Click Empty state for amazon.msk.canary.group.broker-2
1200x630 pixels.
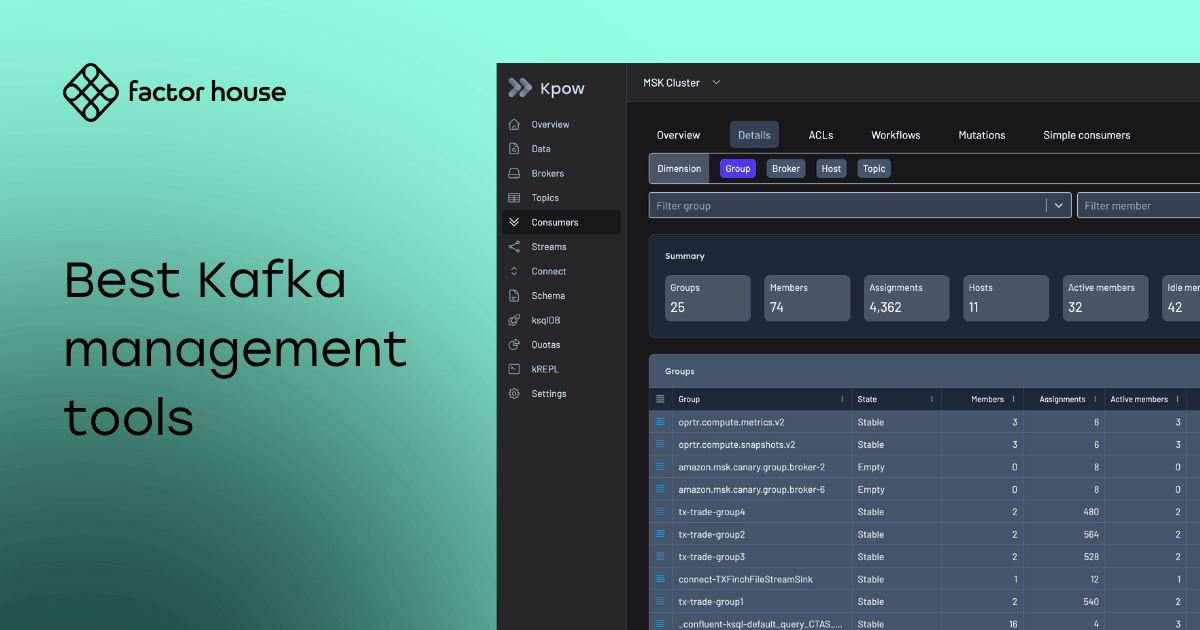[871, 467]
